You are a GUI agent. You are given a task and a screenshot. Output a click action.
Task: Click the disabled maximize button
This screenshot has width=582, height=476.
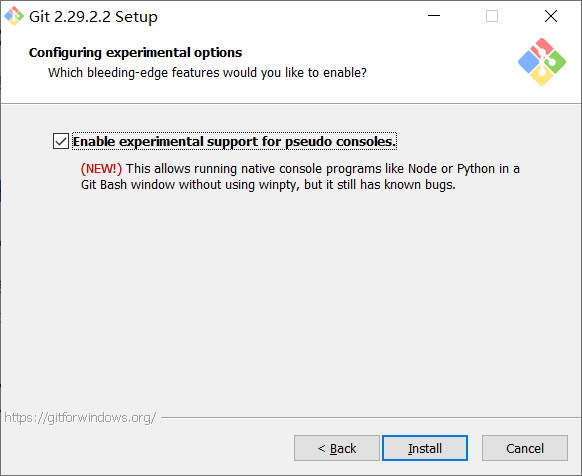pos(492,16)
